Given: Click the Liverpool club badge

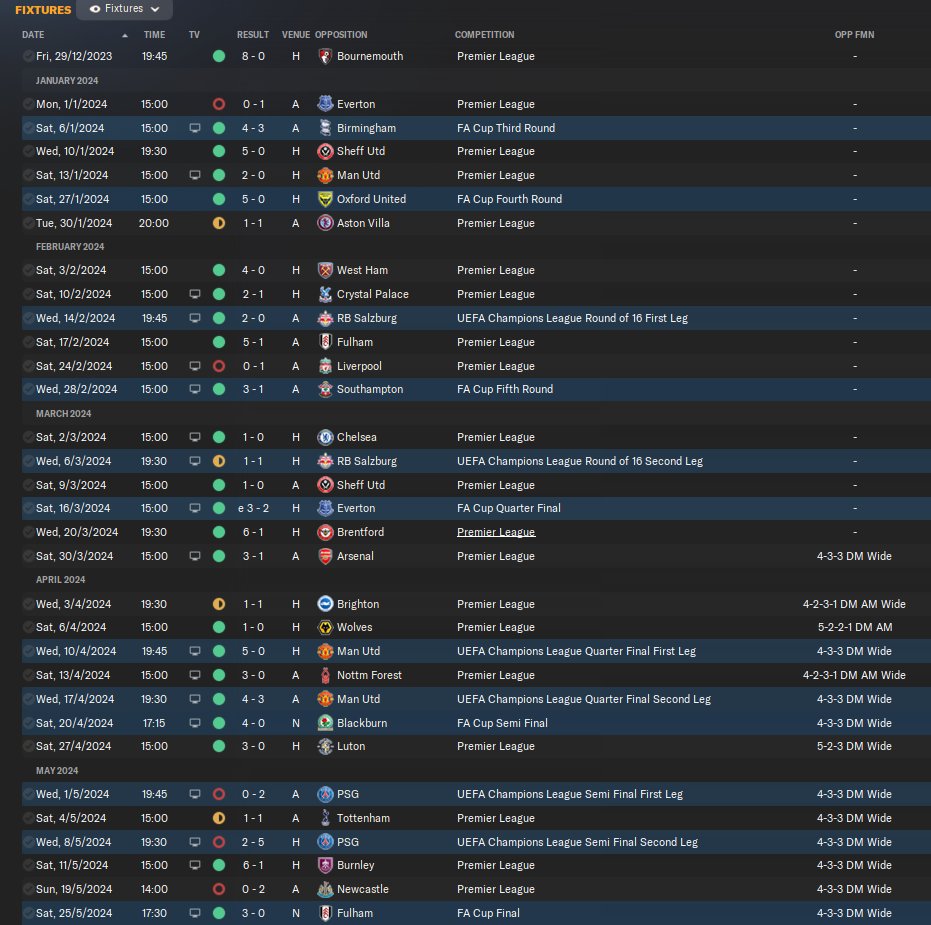Looking at the screenshot, I should 325,366.
